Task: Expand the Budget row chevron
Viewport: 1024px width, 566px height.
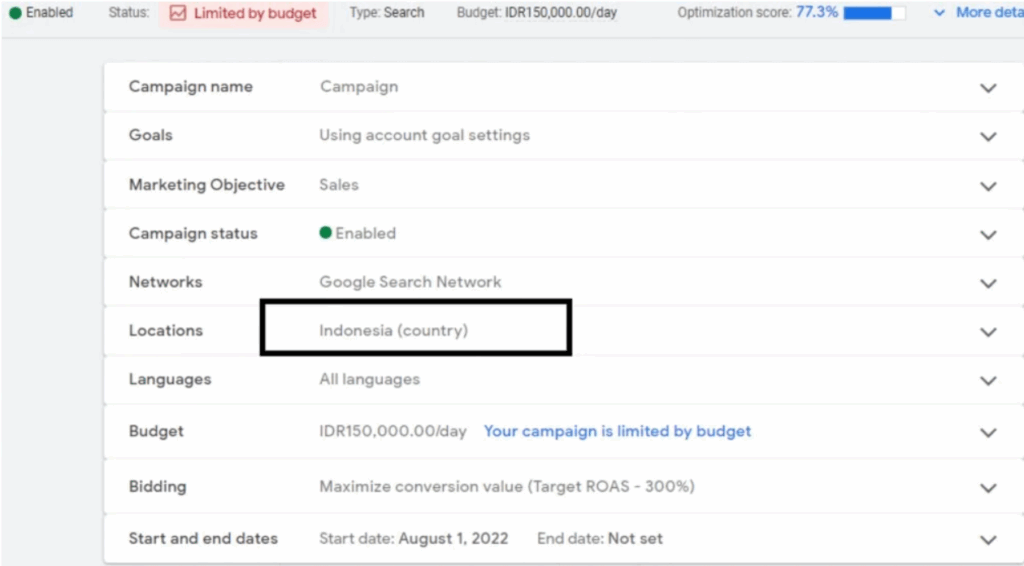Action: pos(988,433)
